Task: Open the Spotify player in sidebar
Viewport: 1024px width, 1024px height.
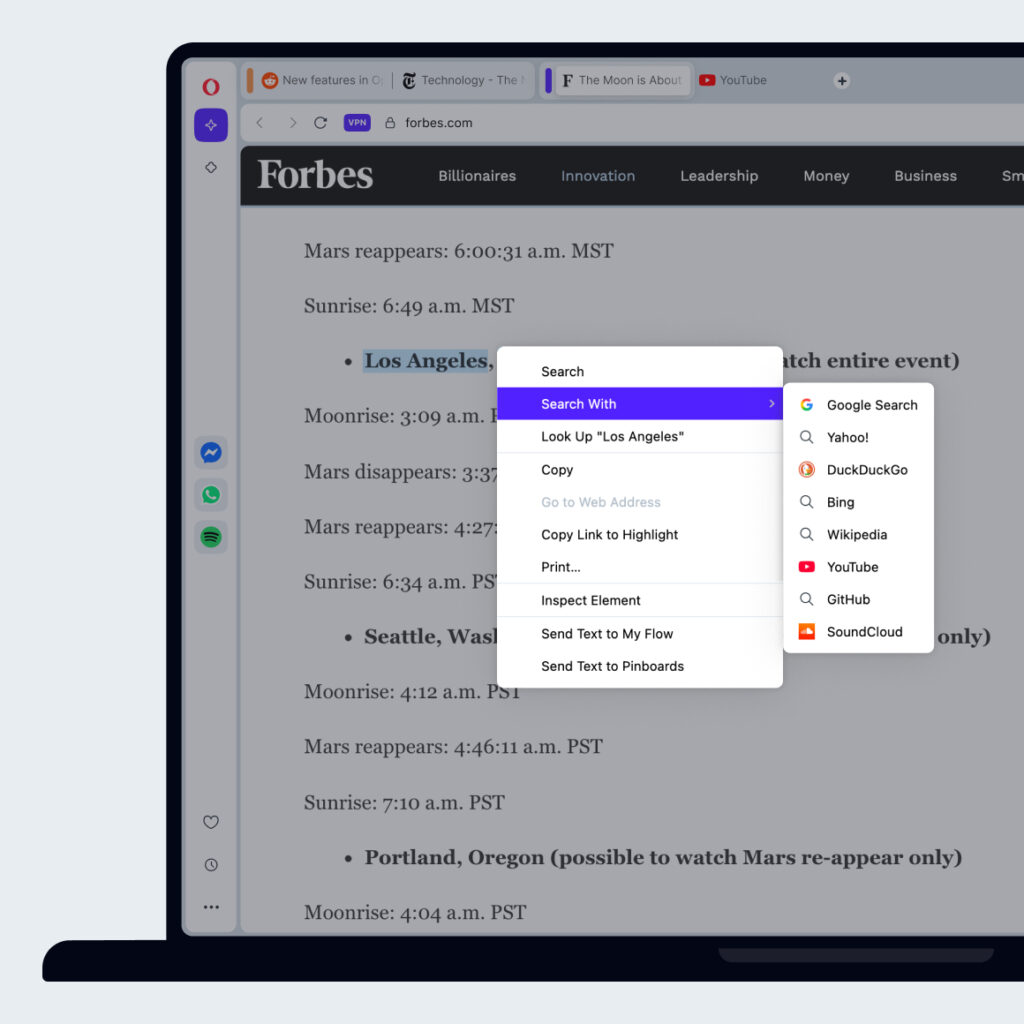Action: tap(210, 537)
